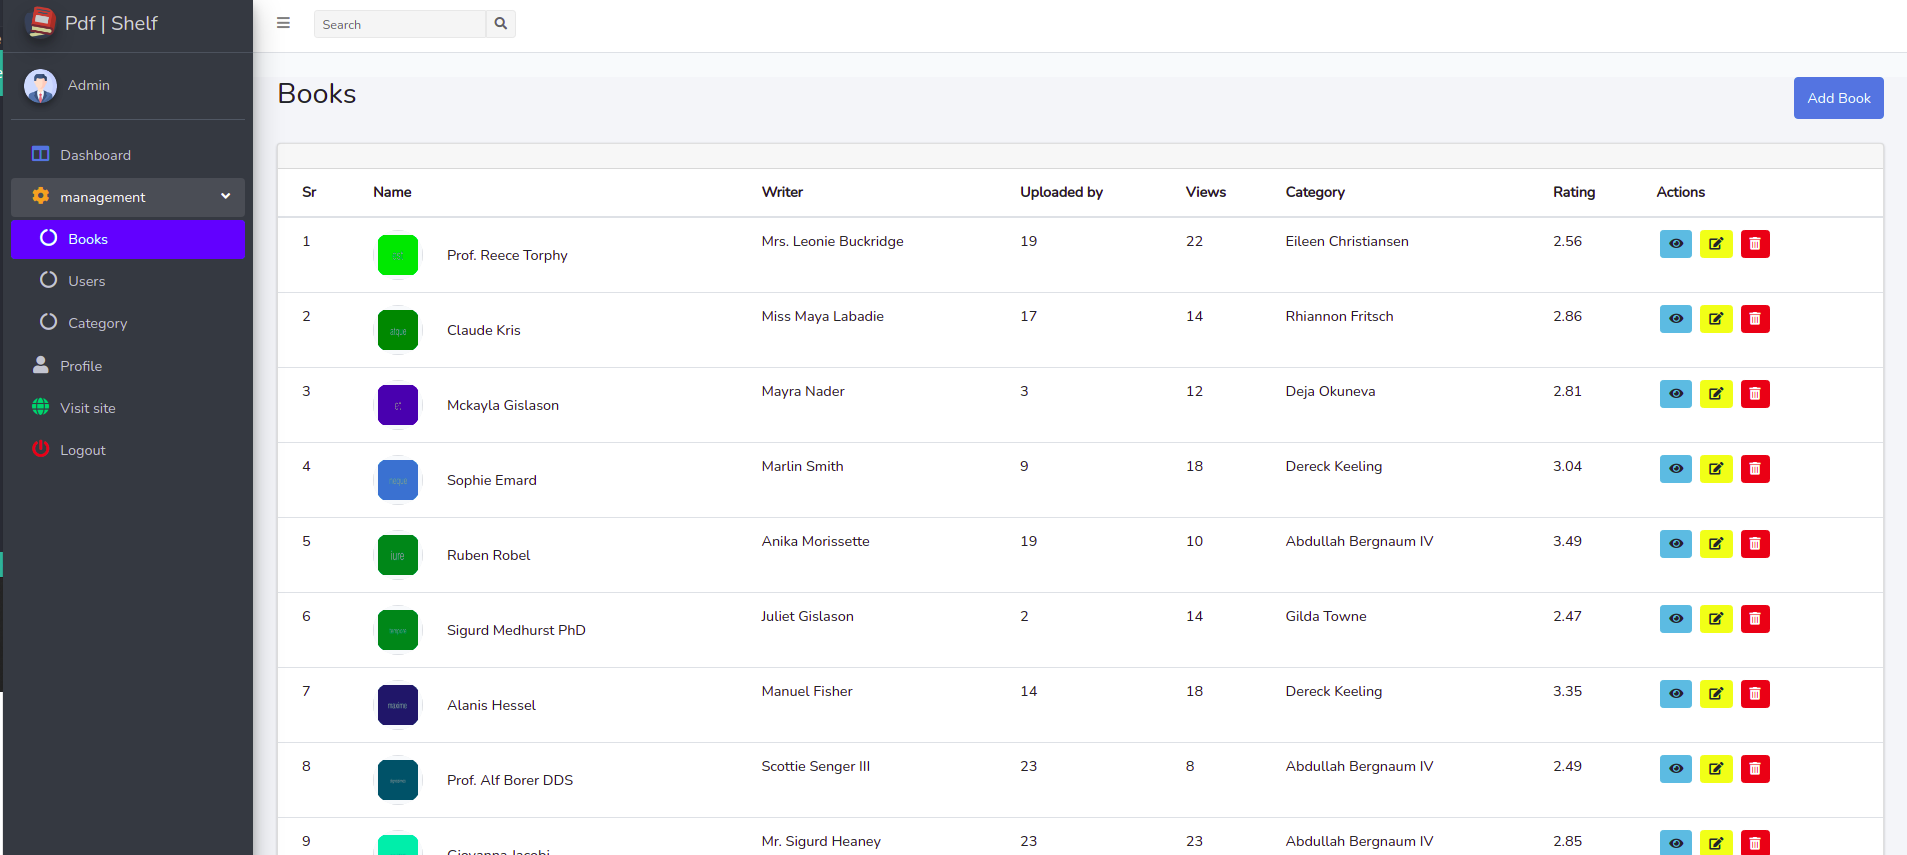This screenshot has width=1907, height=855.
Task: Edit the Alanis Hessel book
Action: click(1716, 694)
